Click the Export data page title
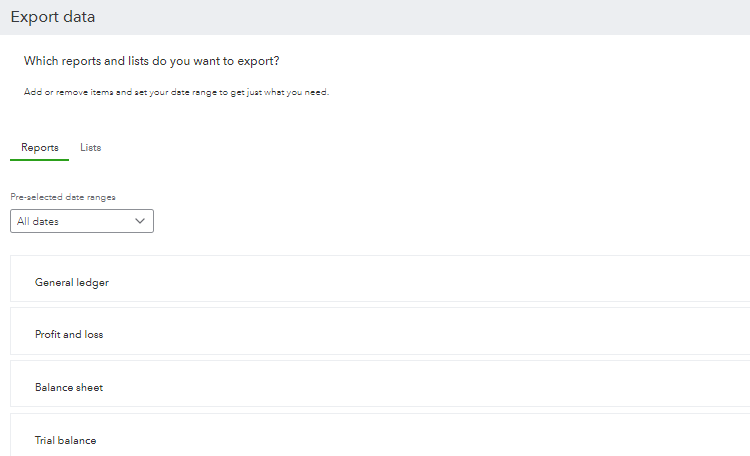750x456 pixels. [x=53, y=17]
